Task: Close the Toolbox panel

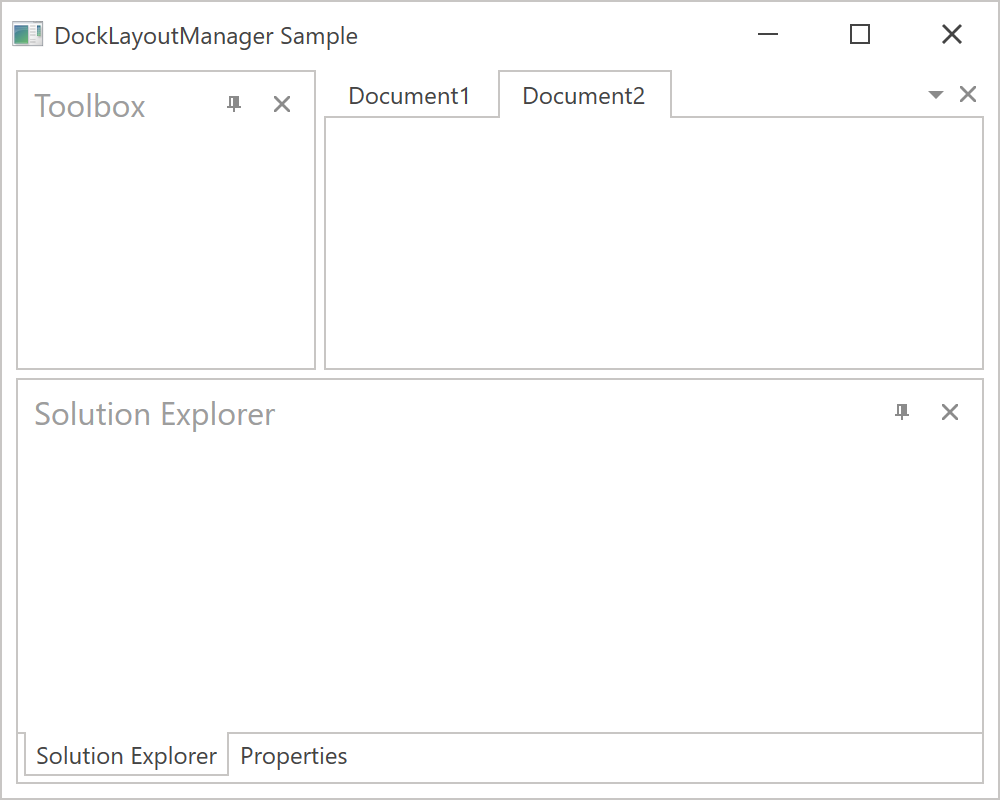Action: point(282,104)
